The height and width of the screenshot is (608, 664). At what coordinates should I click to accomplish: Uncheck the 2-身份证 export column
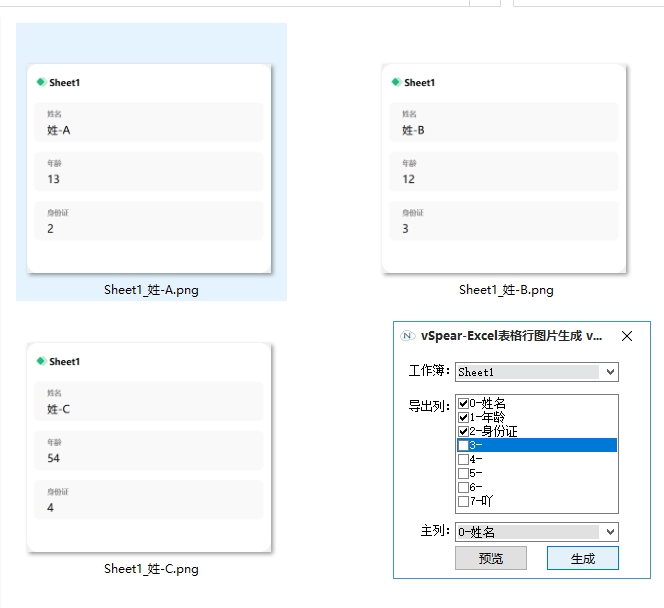click(x=463, y=431)
